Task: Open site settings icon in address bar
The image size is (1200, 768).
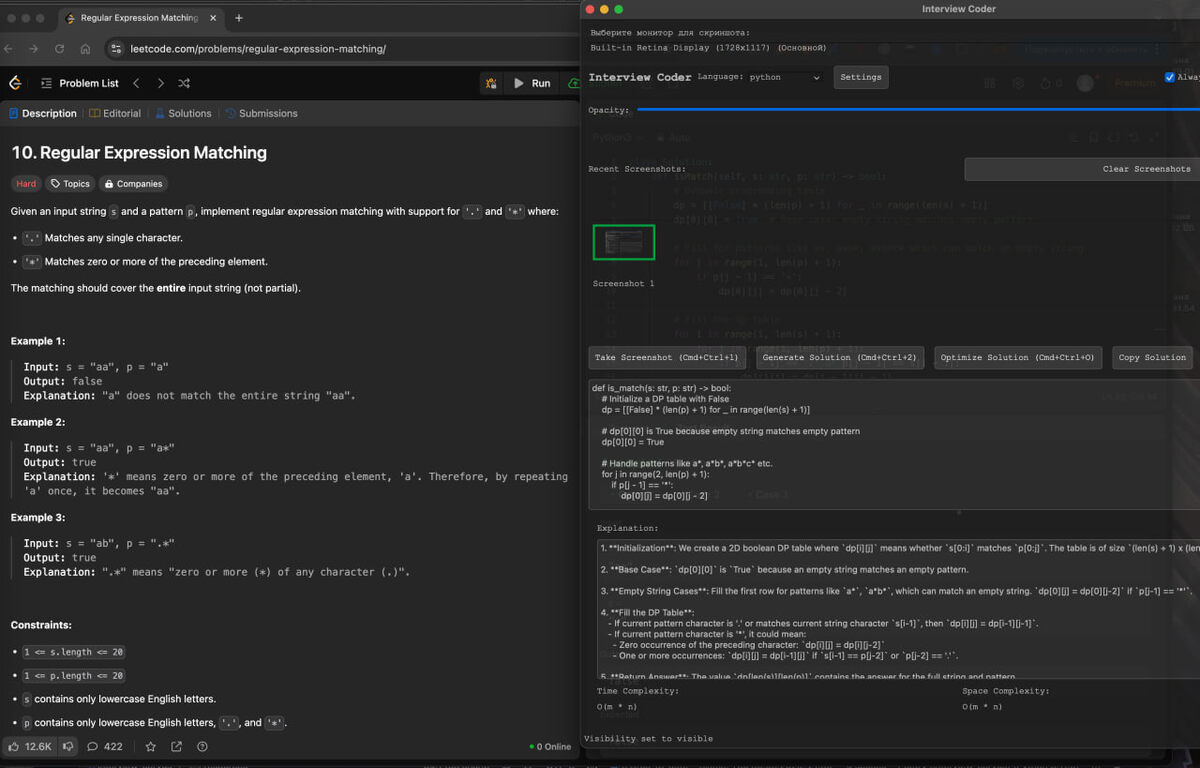Action: coord(116,48)
